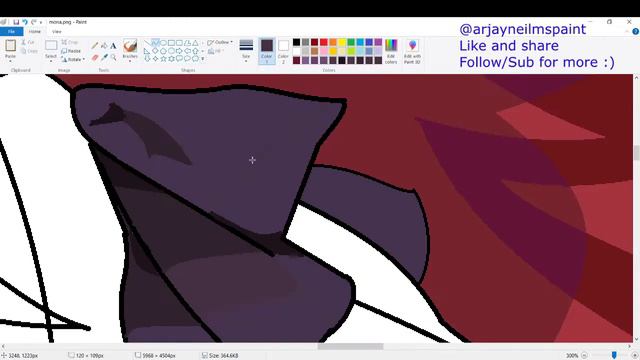Click the Select rectangle button

point(51,45)
